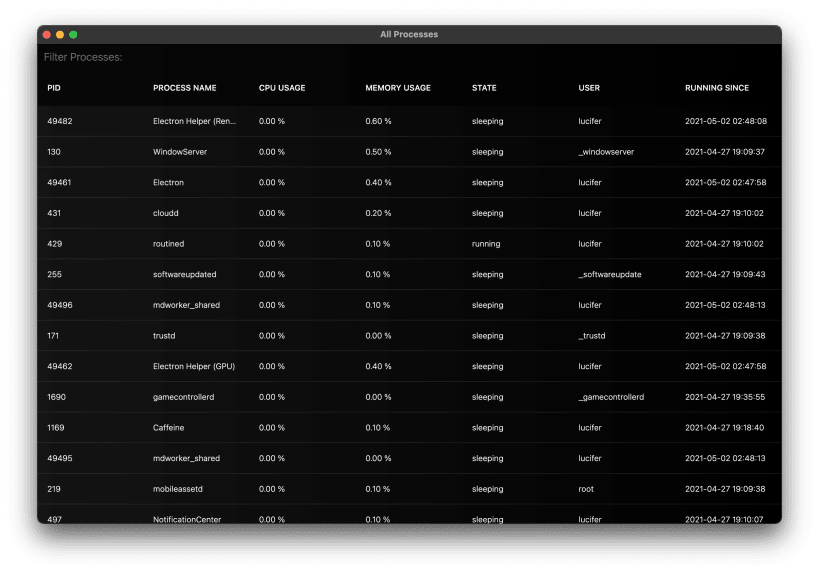This screenshot has height=573, width=819.
Task: Click memory usage 0.20 % cell
Action: tap(378, 213)
